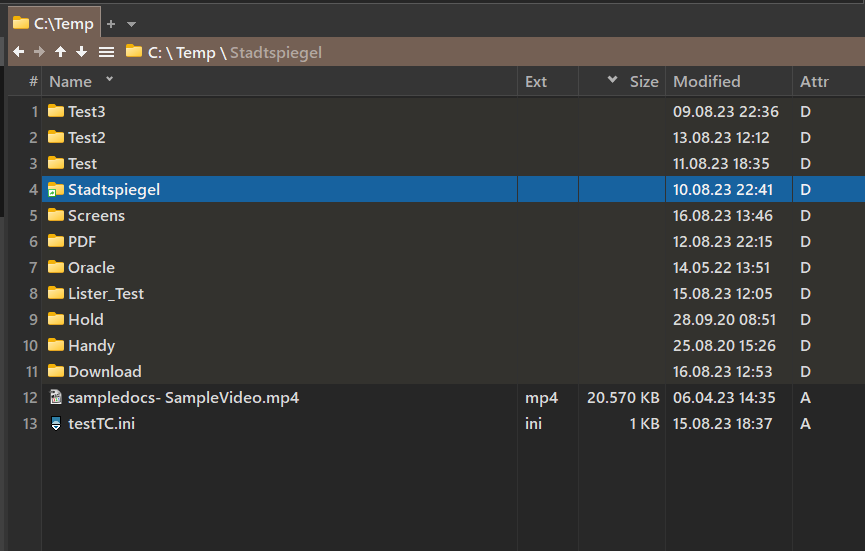Select the PDF folder name
Viewport: 865px width, 551px height.
pos(82,242)
